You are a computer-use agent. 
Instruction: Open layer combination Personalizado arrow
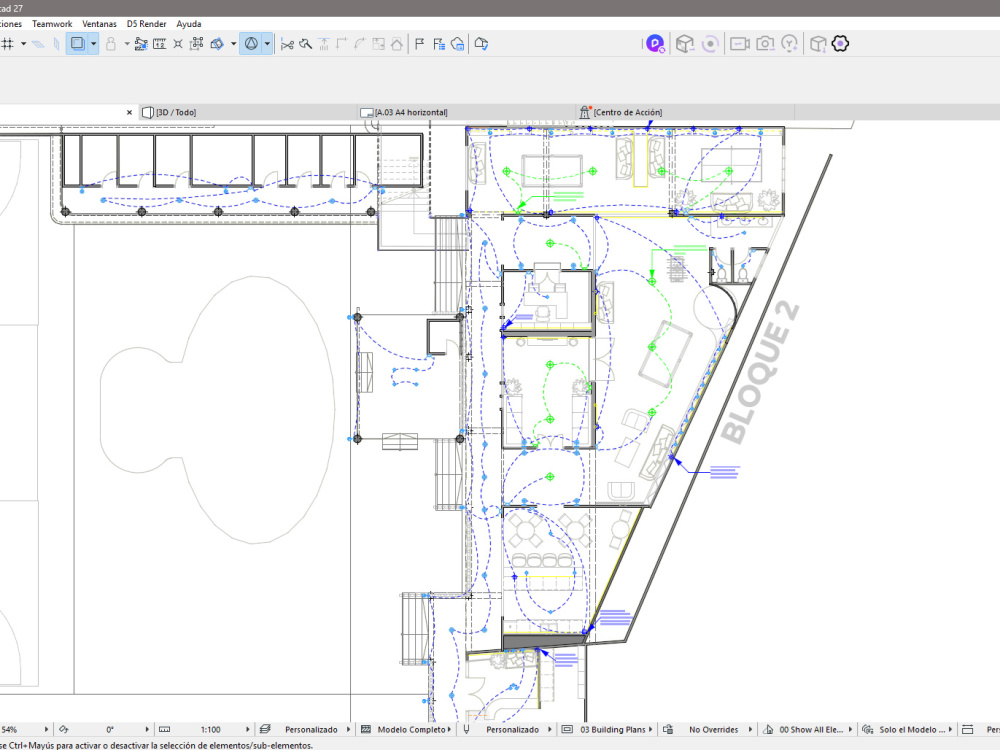point(348,729)
